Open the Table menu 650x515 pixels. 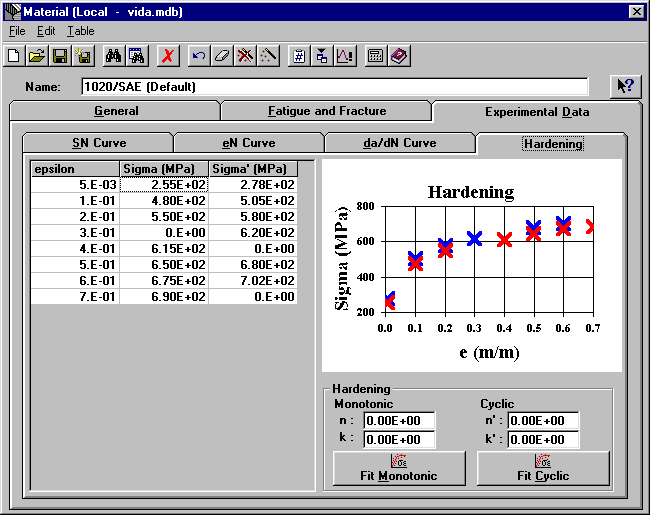(x=80, y=31)
